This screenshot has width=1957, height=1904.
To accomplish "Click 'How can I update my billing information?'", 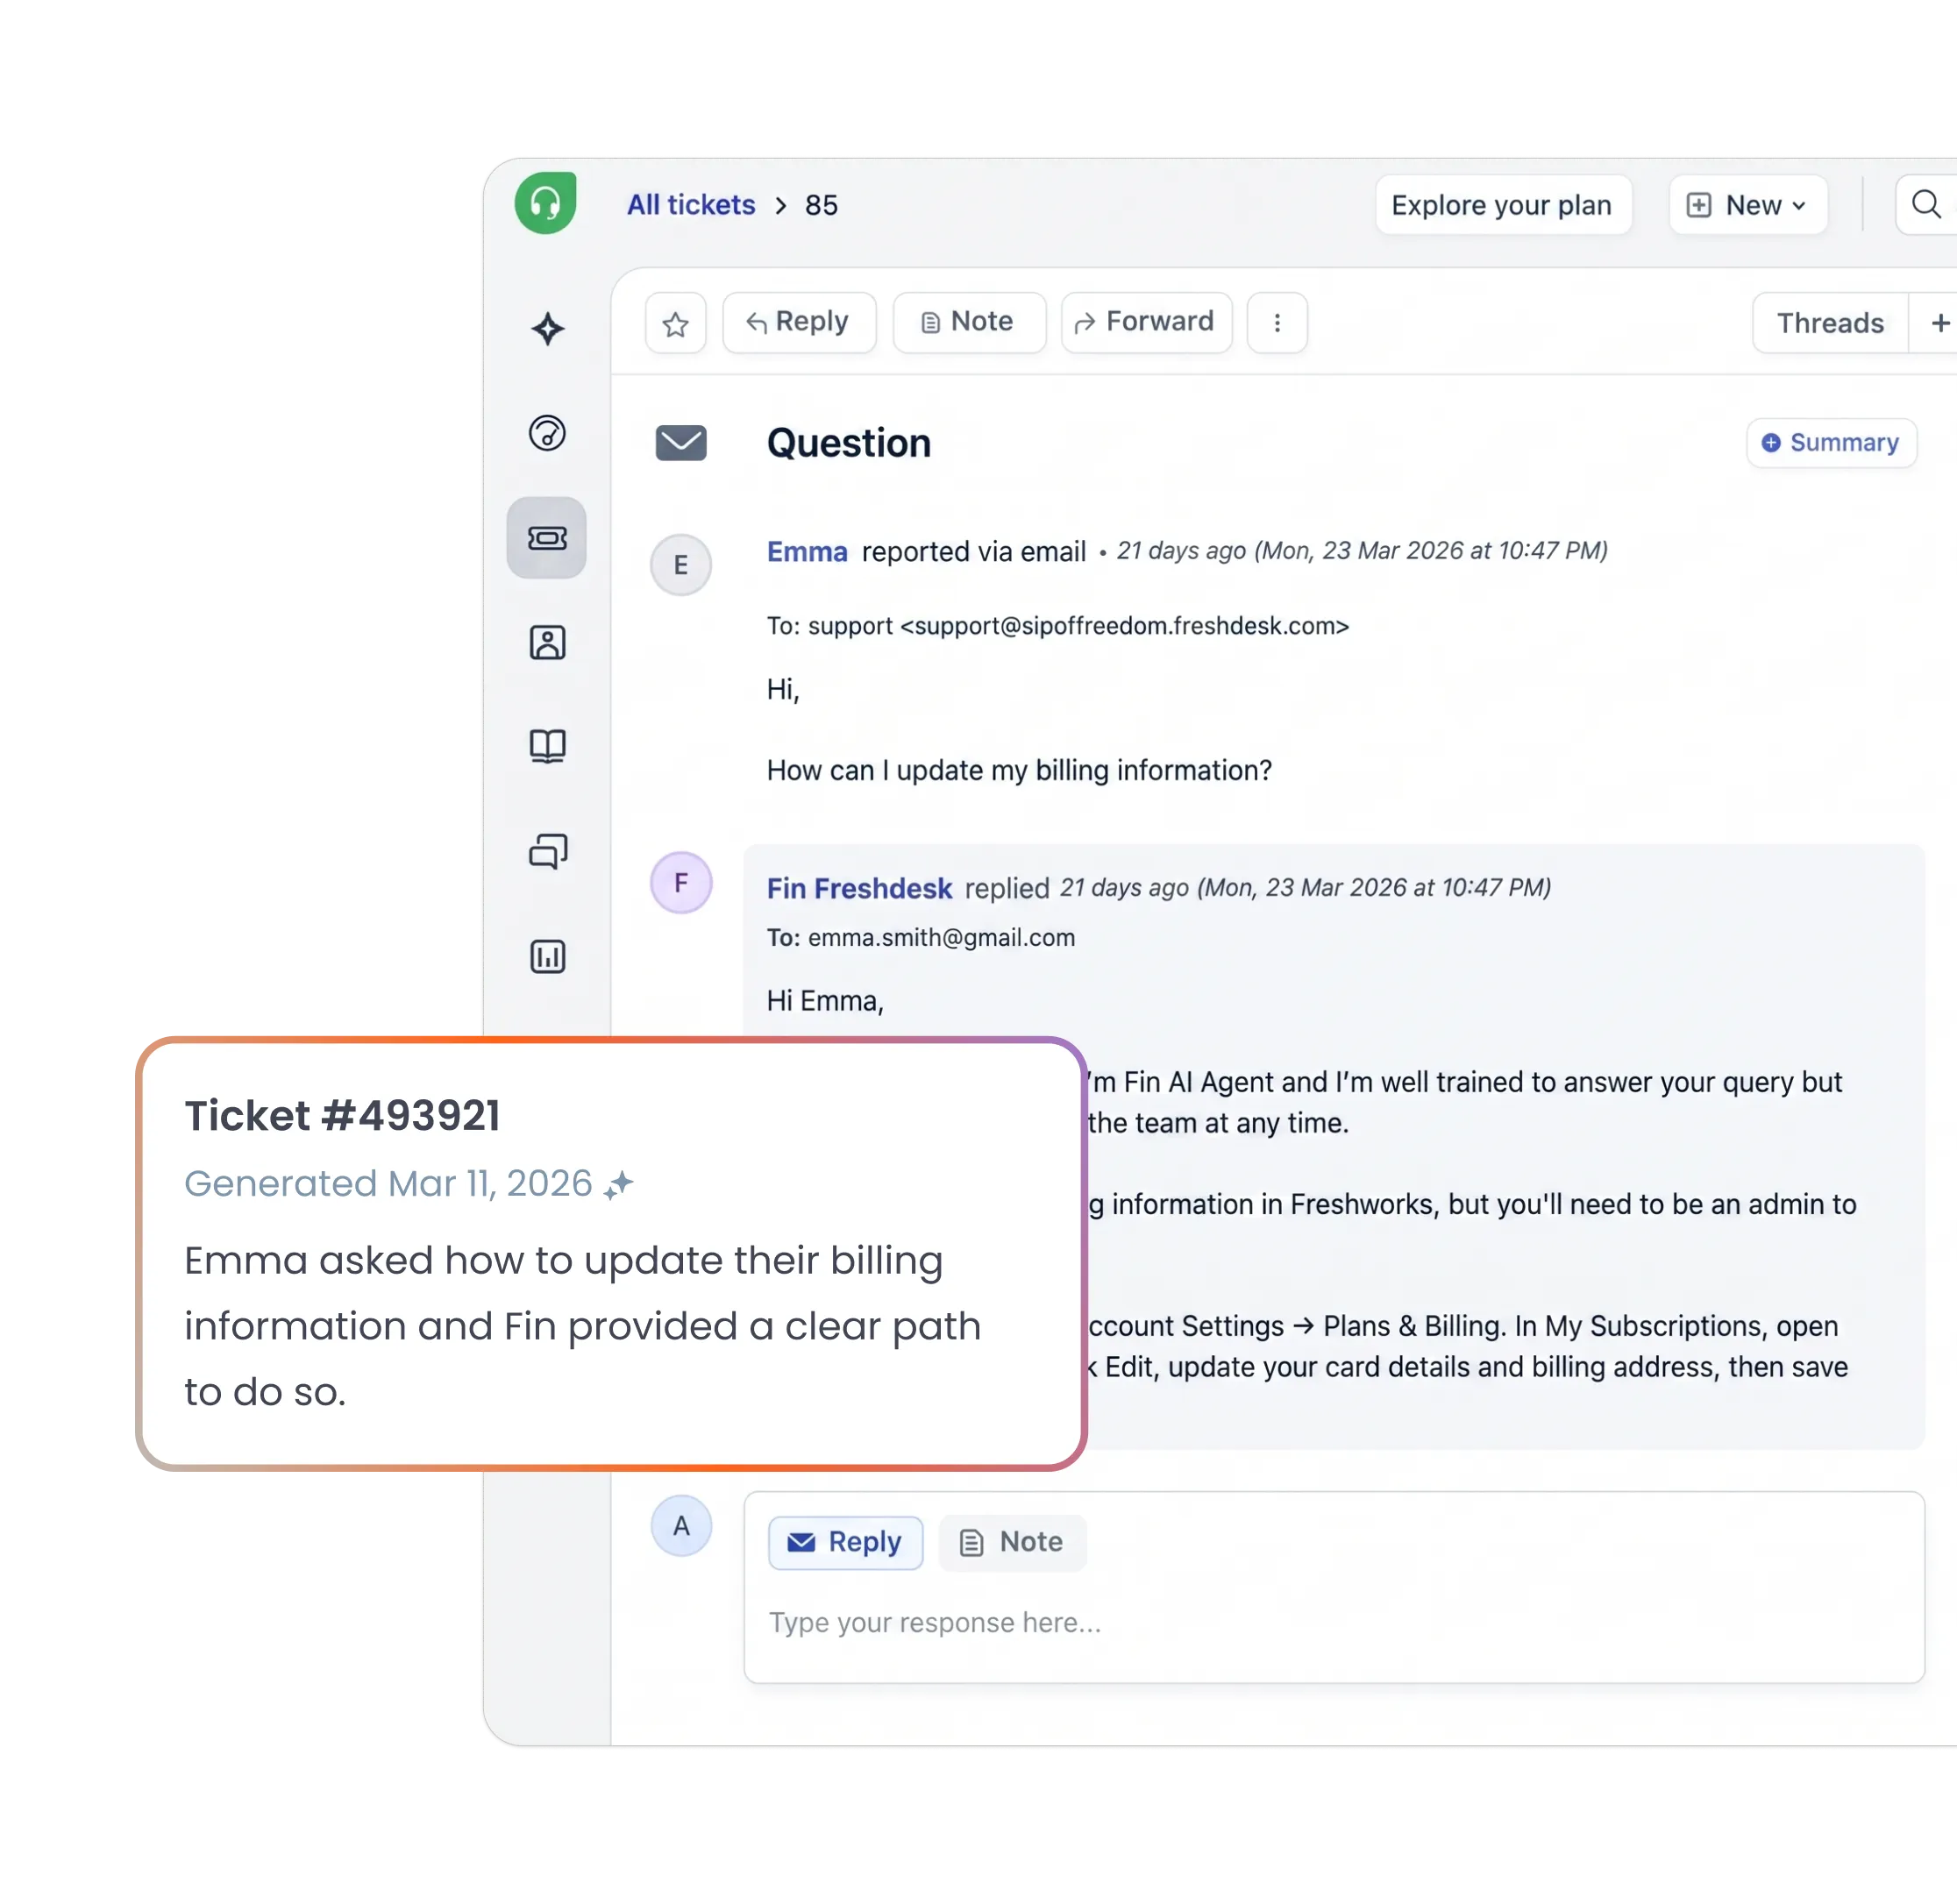I will coord(1019,771).
